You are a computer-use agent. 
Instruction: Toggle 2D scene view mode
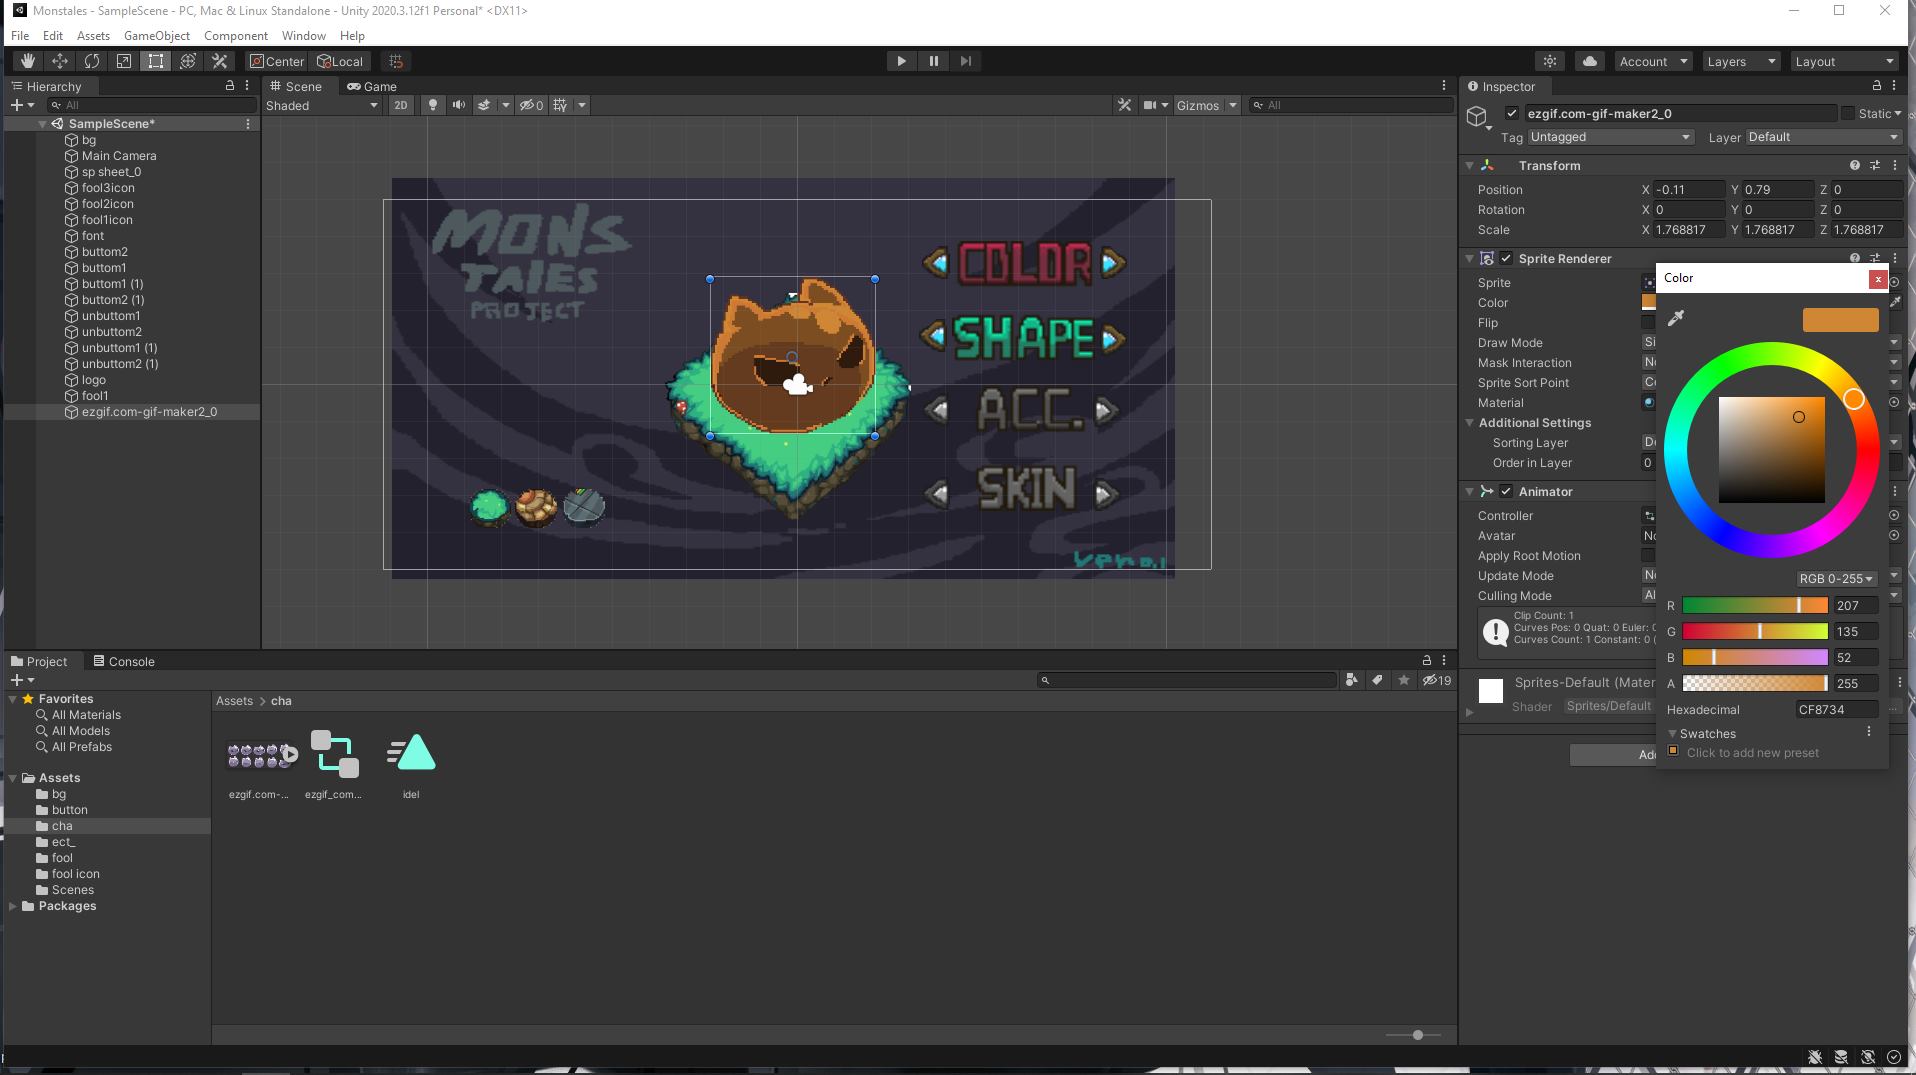coord(400,105)
